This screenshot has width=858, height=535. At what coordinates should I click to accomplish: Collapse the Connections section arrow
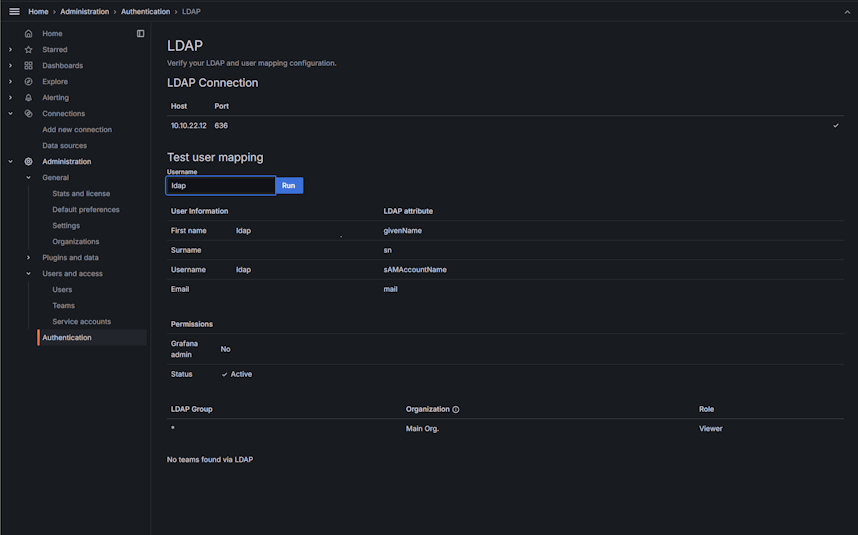(x=11, y=114)
